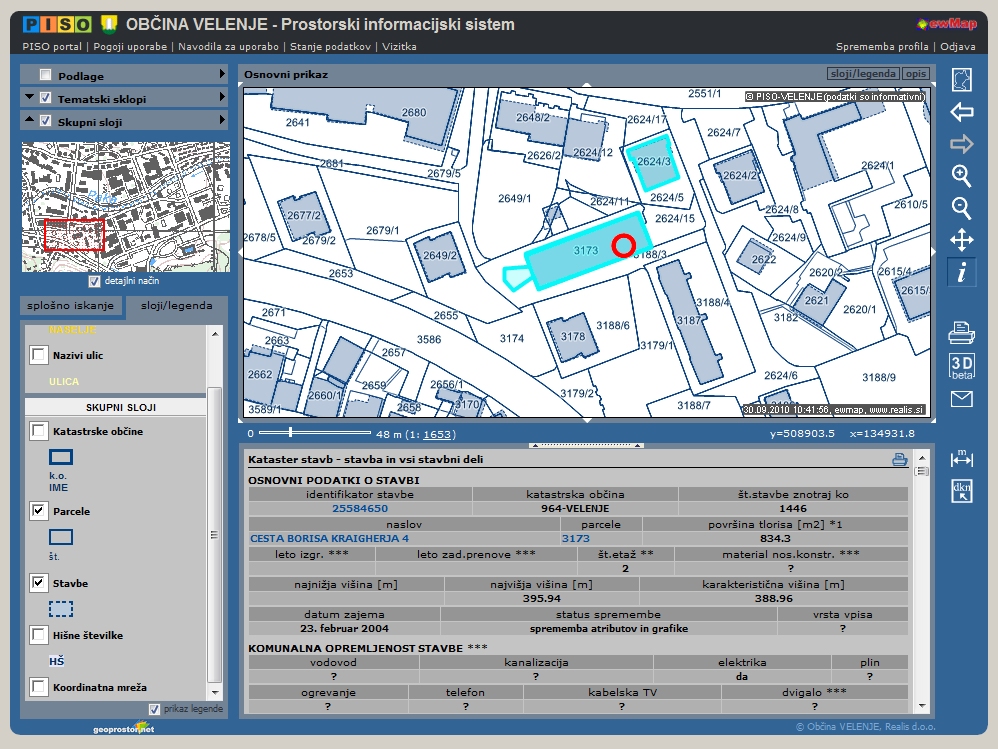The height and width of the screenshot is (749, 998).
Task: Uncheck the Parcele layer checkbox
Action: (x=38, y=511)
